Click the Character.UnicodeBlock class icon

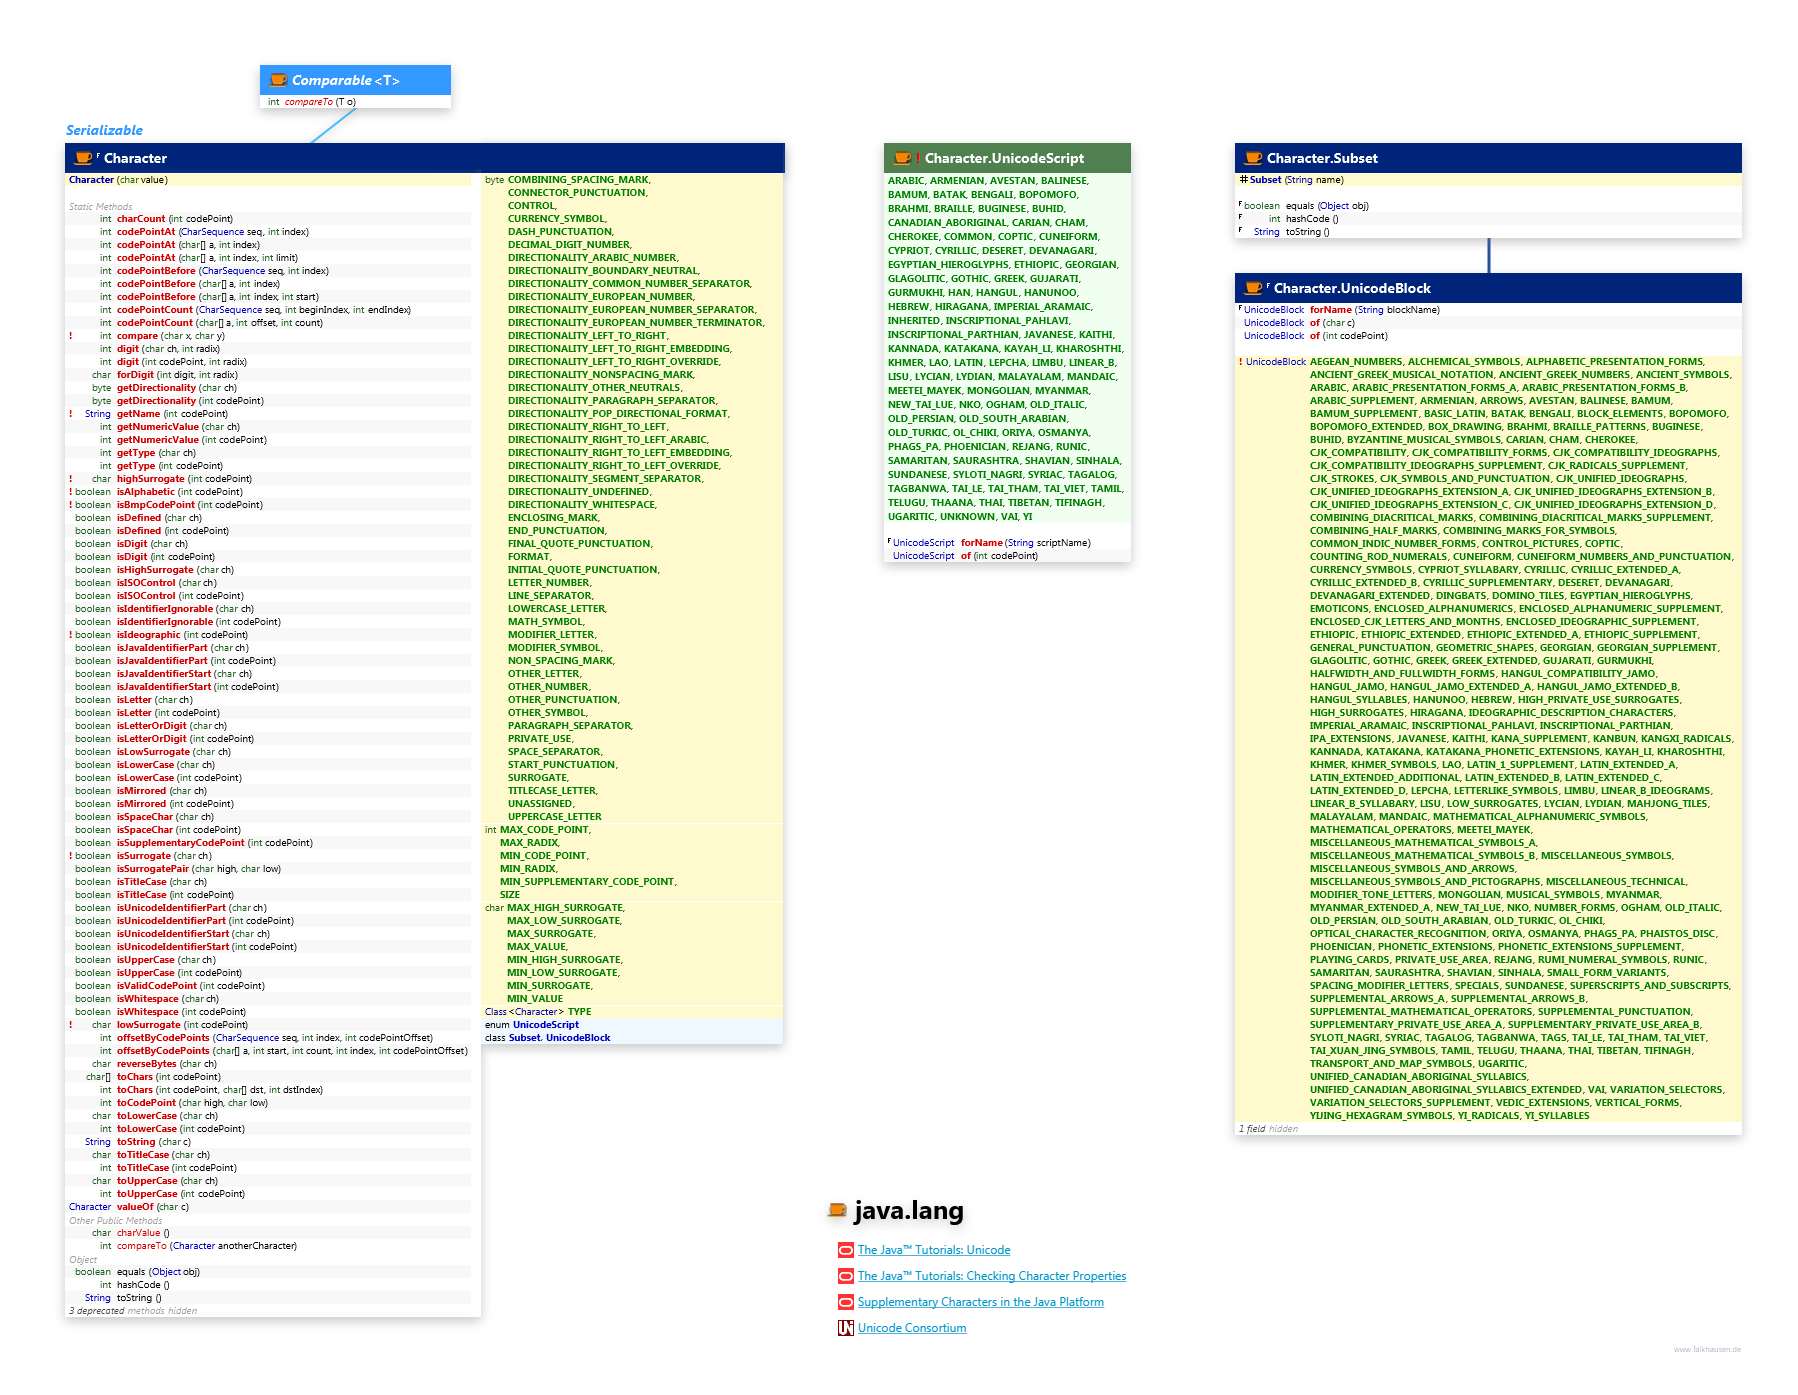tap(1253, 288)
